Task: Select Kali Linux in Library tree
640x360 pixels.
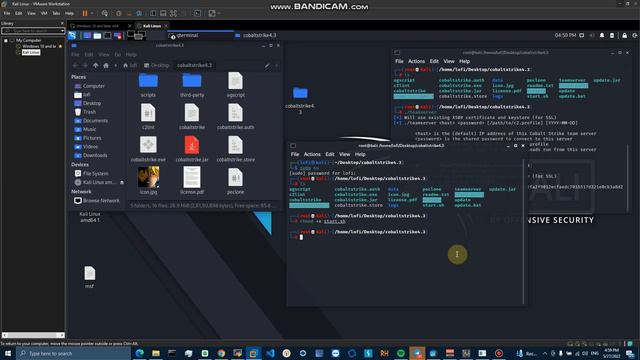Action: (31, 52)
